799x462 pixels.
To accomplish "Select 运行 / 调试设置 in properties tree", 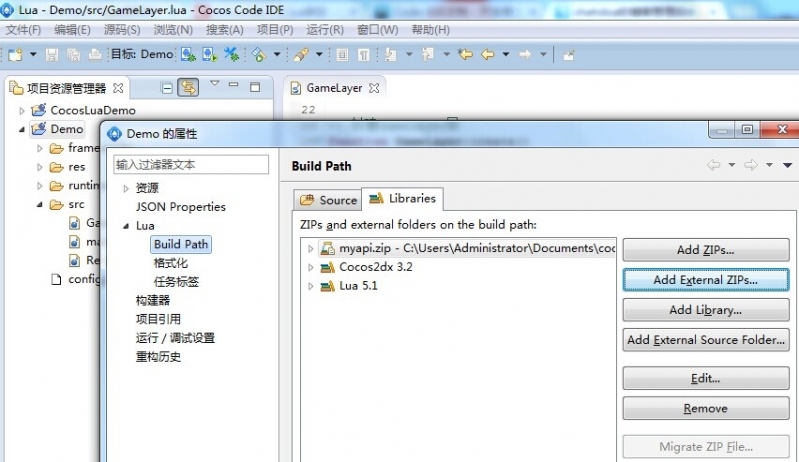I will point(175,338).
